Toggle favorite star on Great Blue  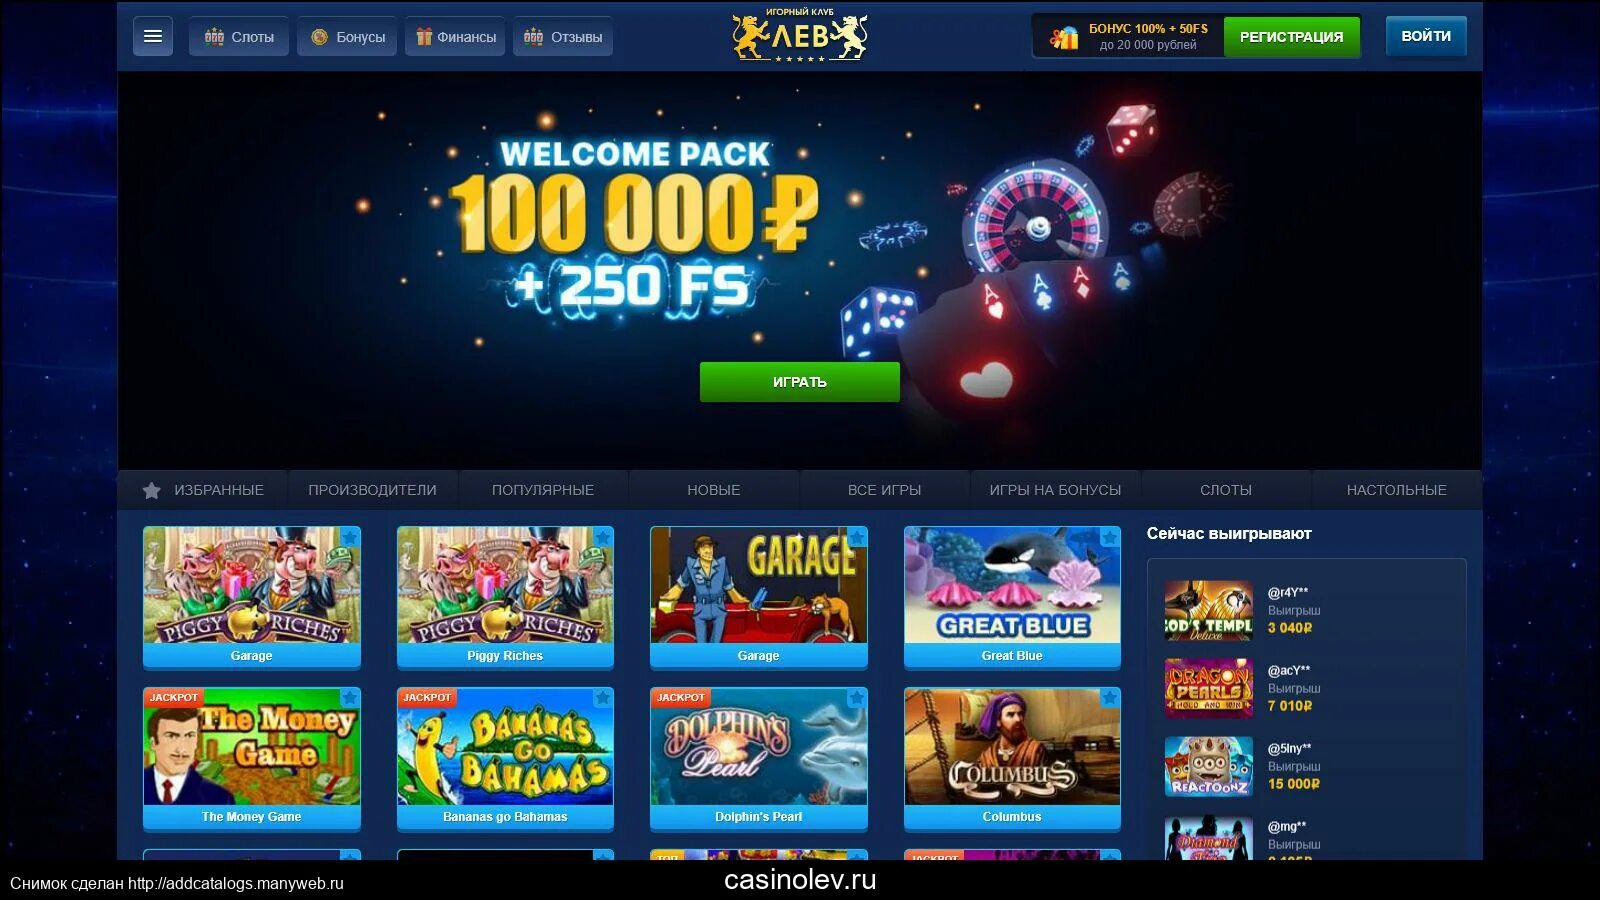click(x=1109, y=538)
